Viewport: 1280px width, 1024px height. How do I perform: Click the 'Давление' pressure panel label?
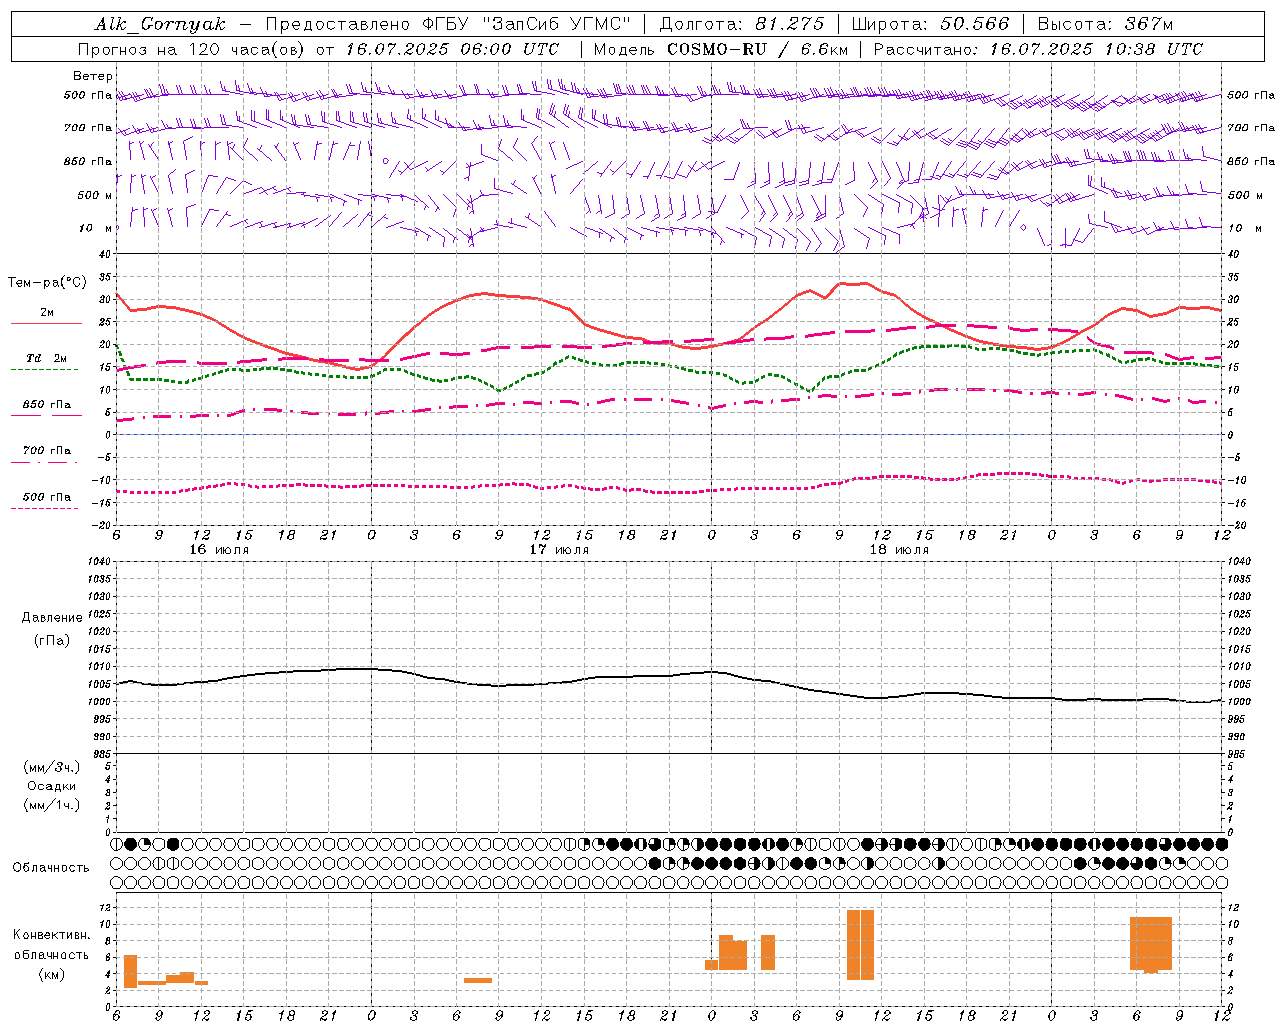(52, 618)
